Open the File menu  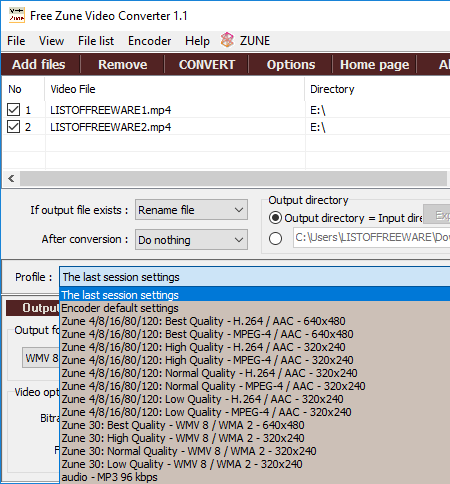(16, 41)
